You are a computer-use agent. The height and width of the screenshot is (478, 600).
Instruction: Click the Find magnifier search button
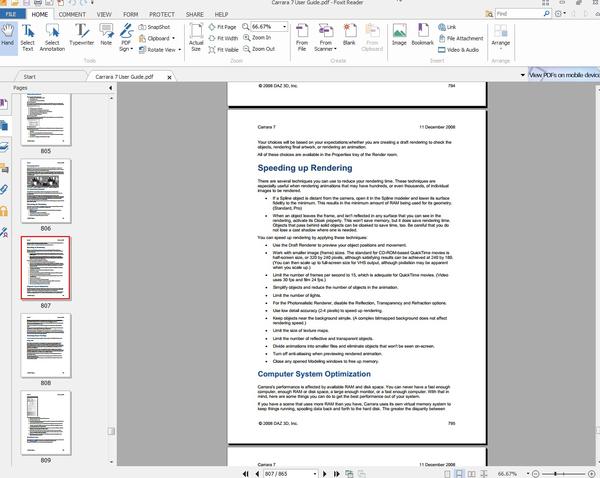(547, 13)
